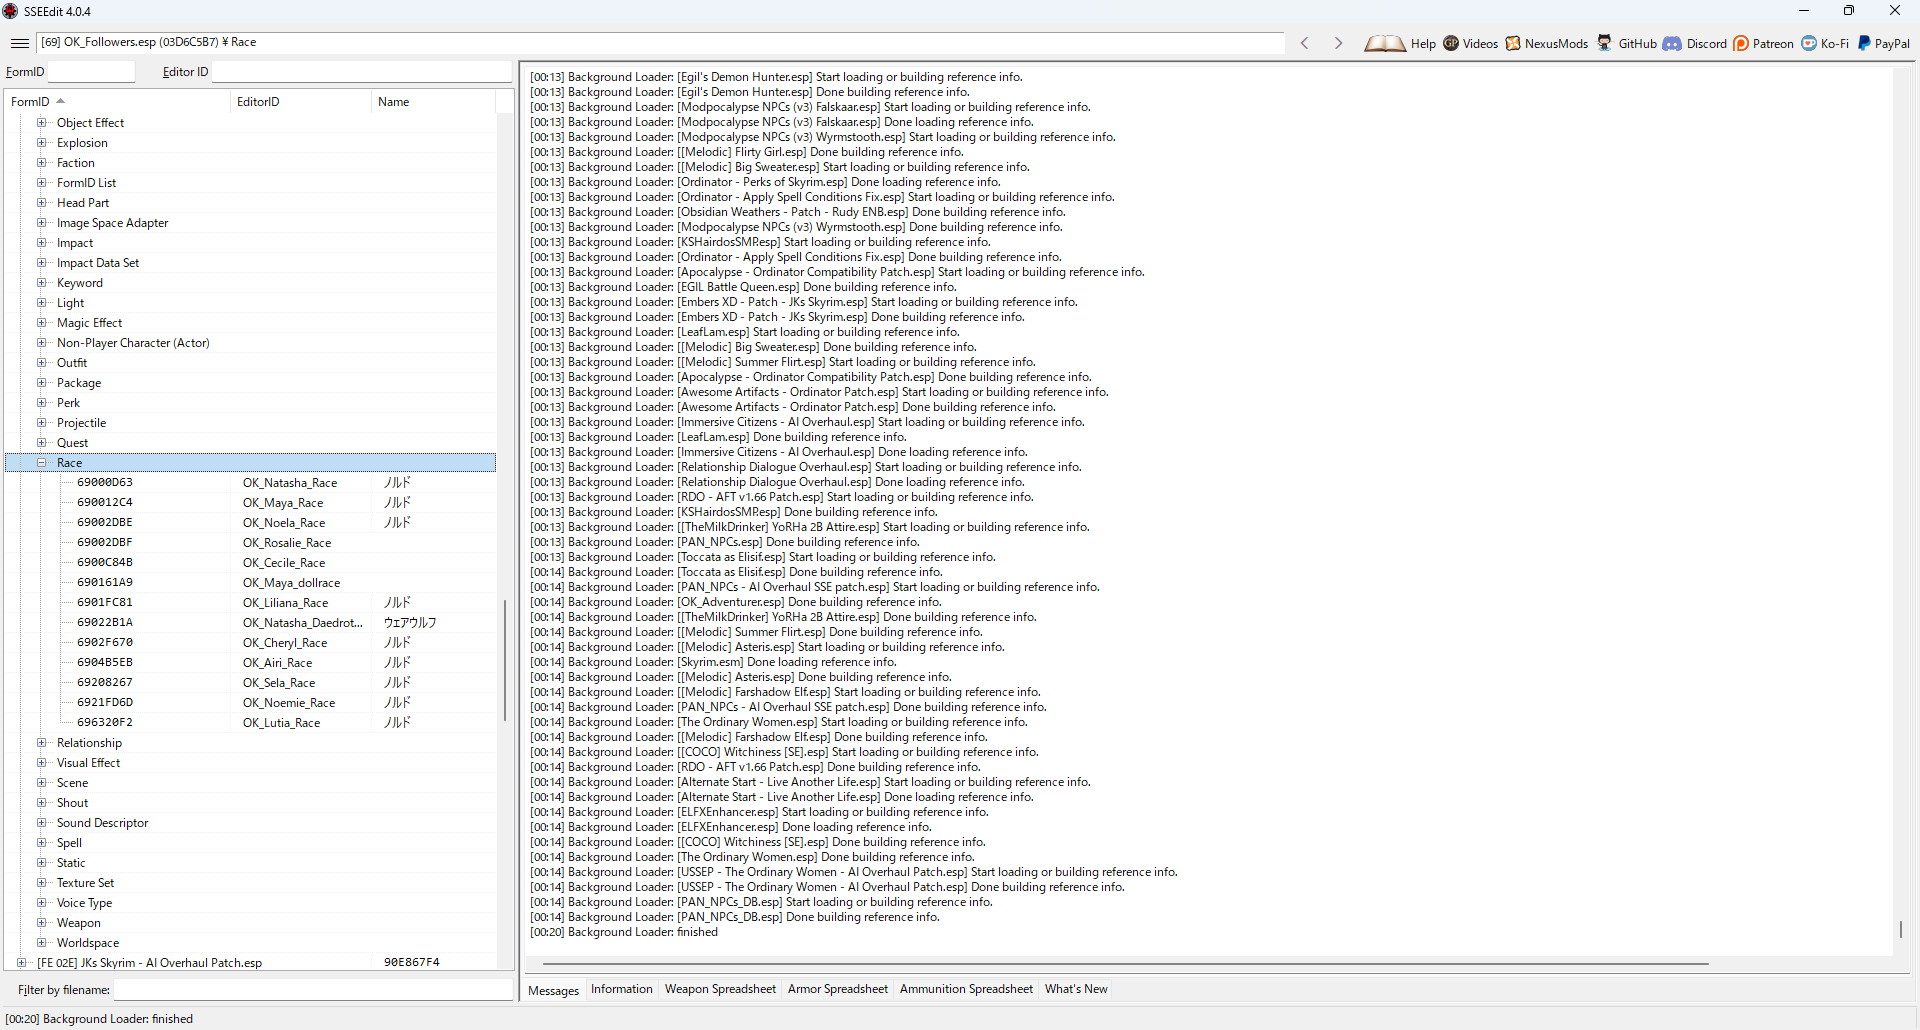The image size is (1920, 1030).
Task: Expand the Worldspace node
Action: 42,942
